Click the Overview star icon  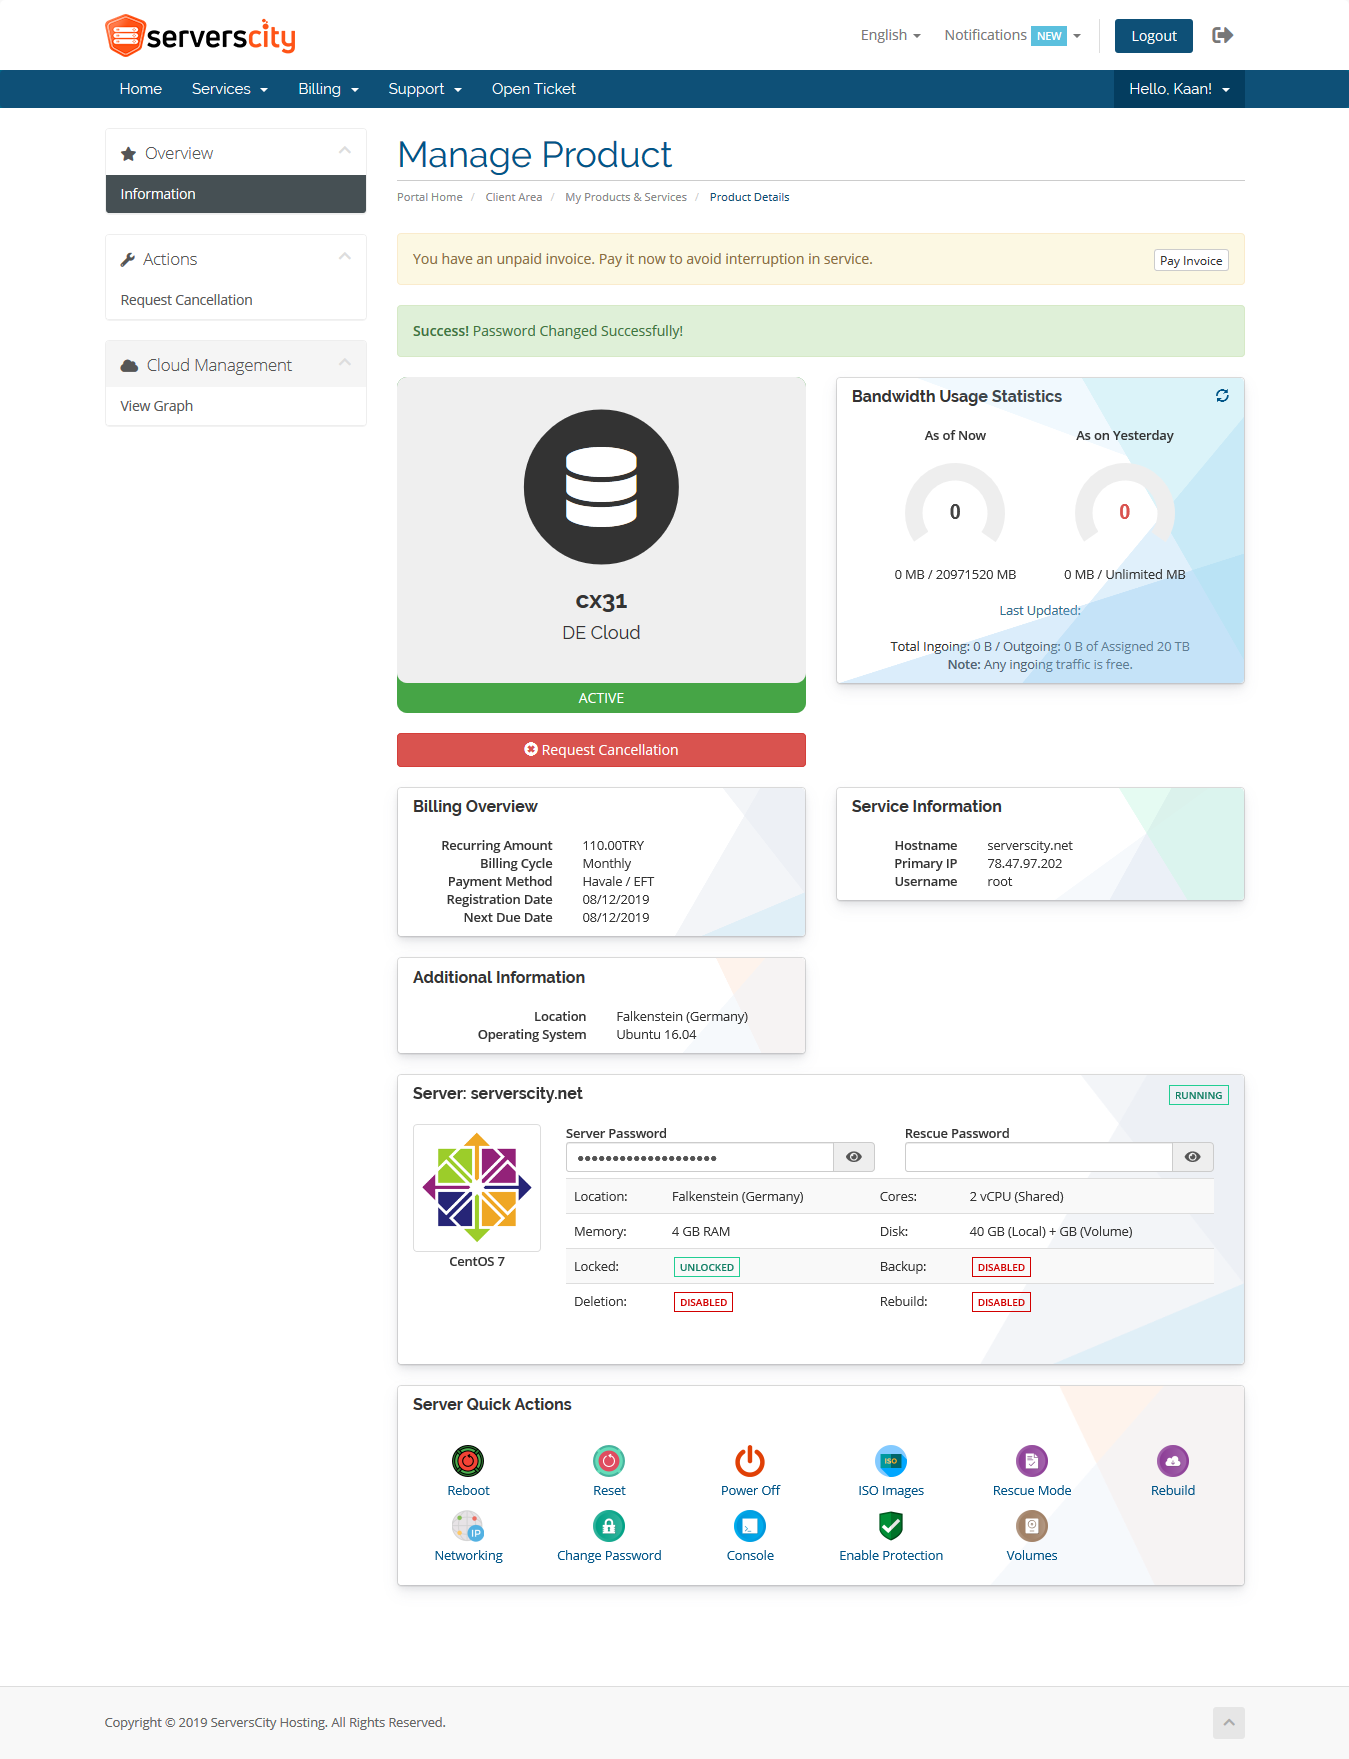click(128, 154)
